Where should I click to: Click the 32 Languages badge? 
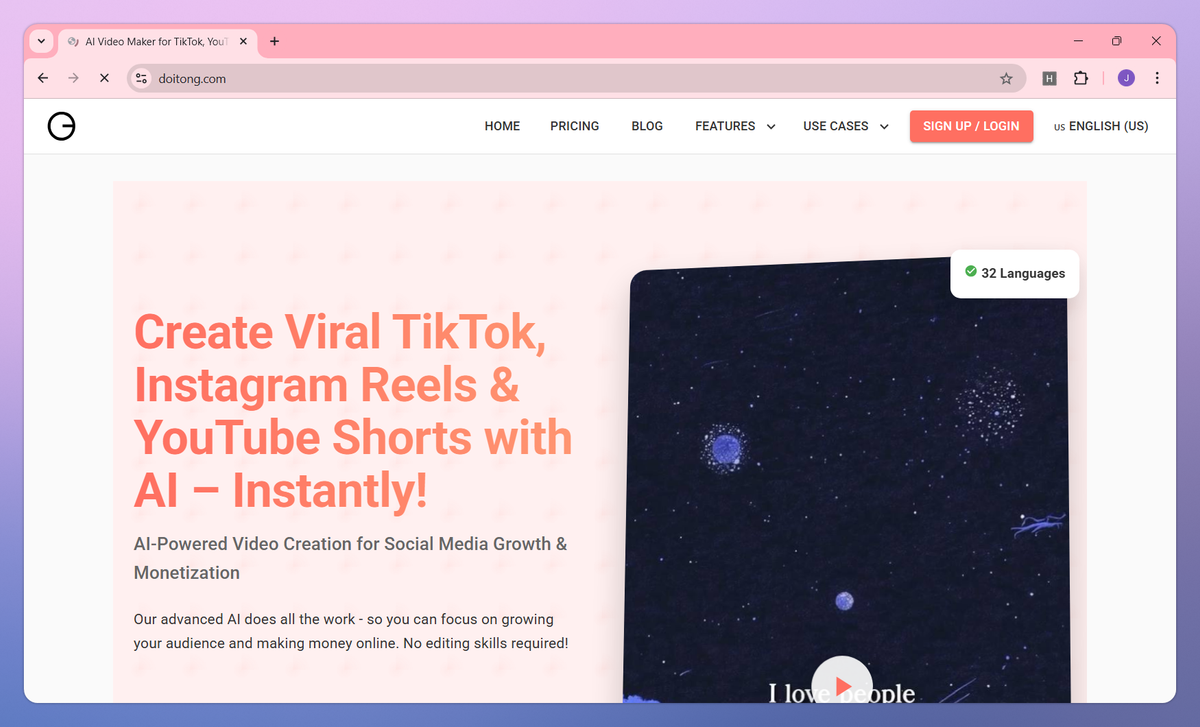click(x=1015, y=273)
